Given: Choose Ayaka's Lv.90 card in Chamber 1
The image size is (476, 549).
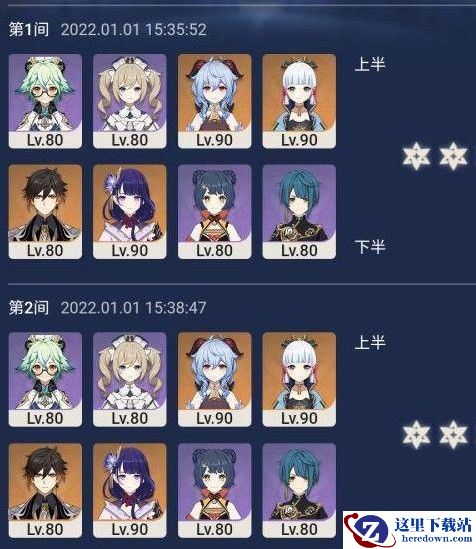Looking at the screenshot, I should [x=299, y=101].
